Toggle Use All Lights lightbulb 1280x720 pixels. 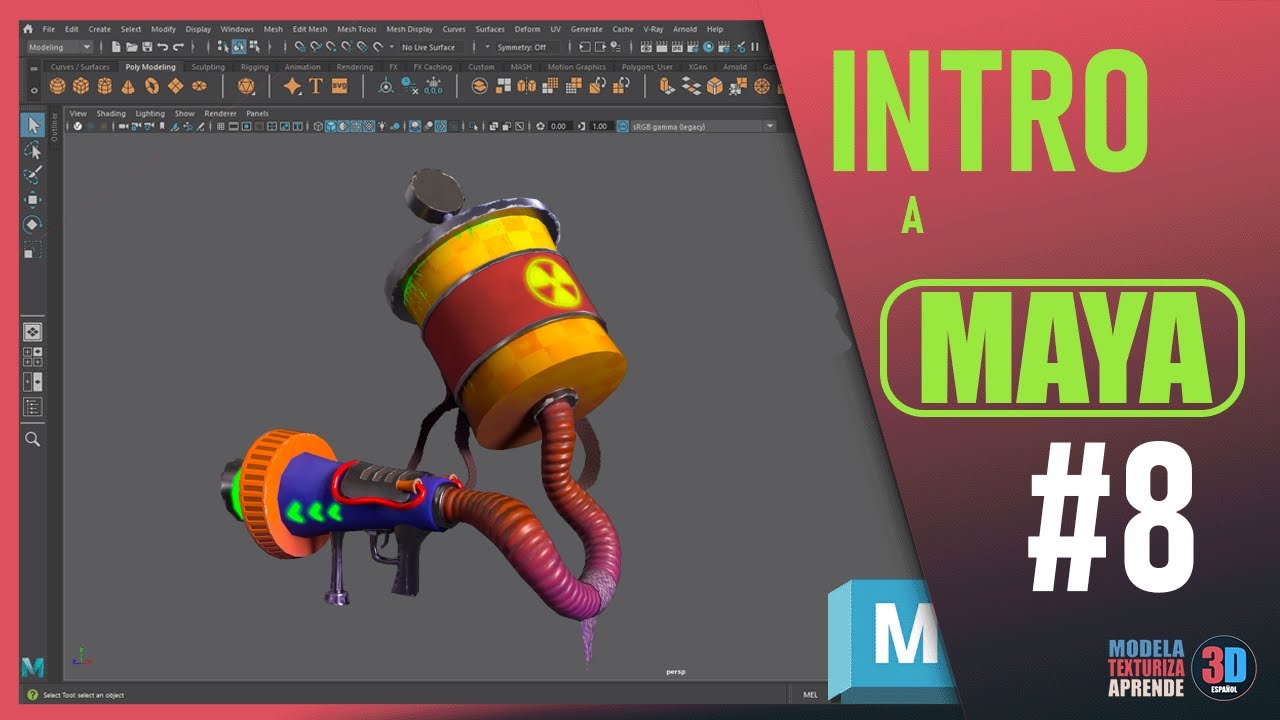(382, 126)
